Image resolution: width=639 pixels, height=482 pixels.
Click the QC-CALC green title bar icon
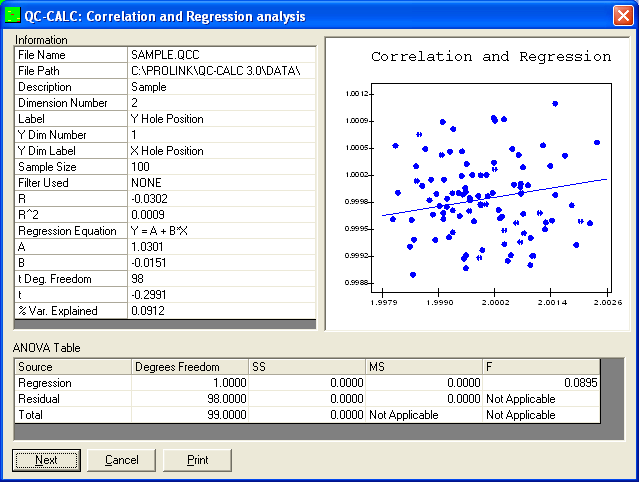tap(12, 15)
